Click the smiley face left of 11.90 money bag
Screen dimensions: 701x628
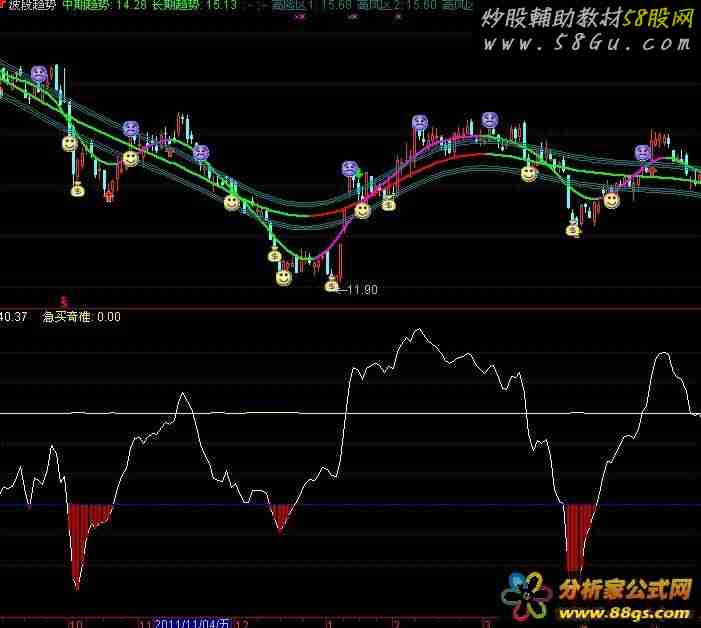284,278
